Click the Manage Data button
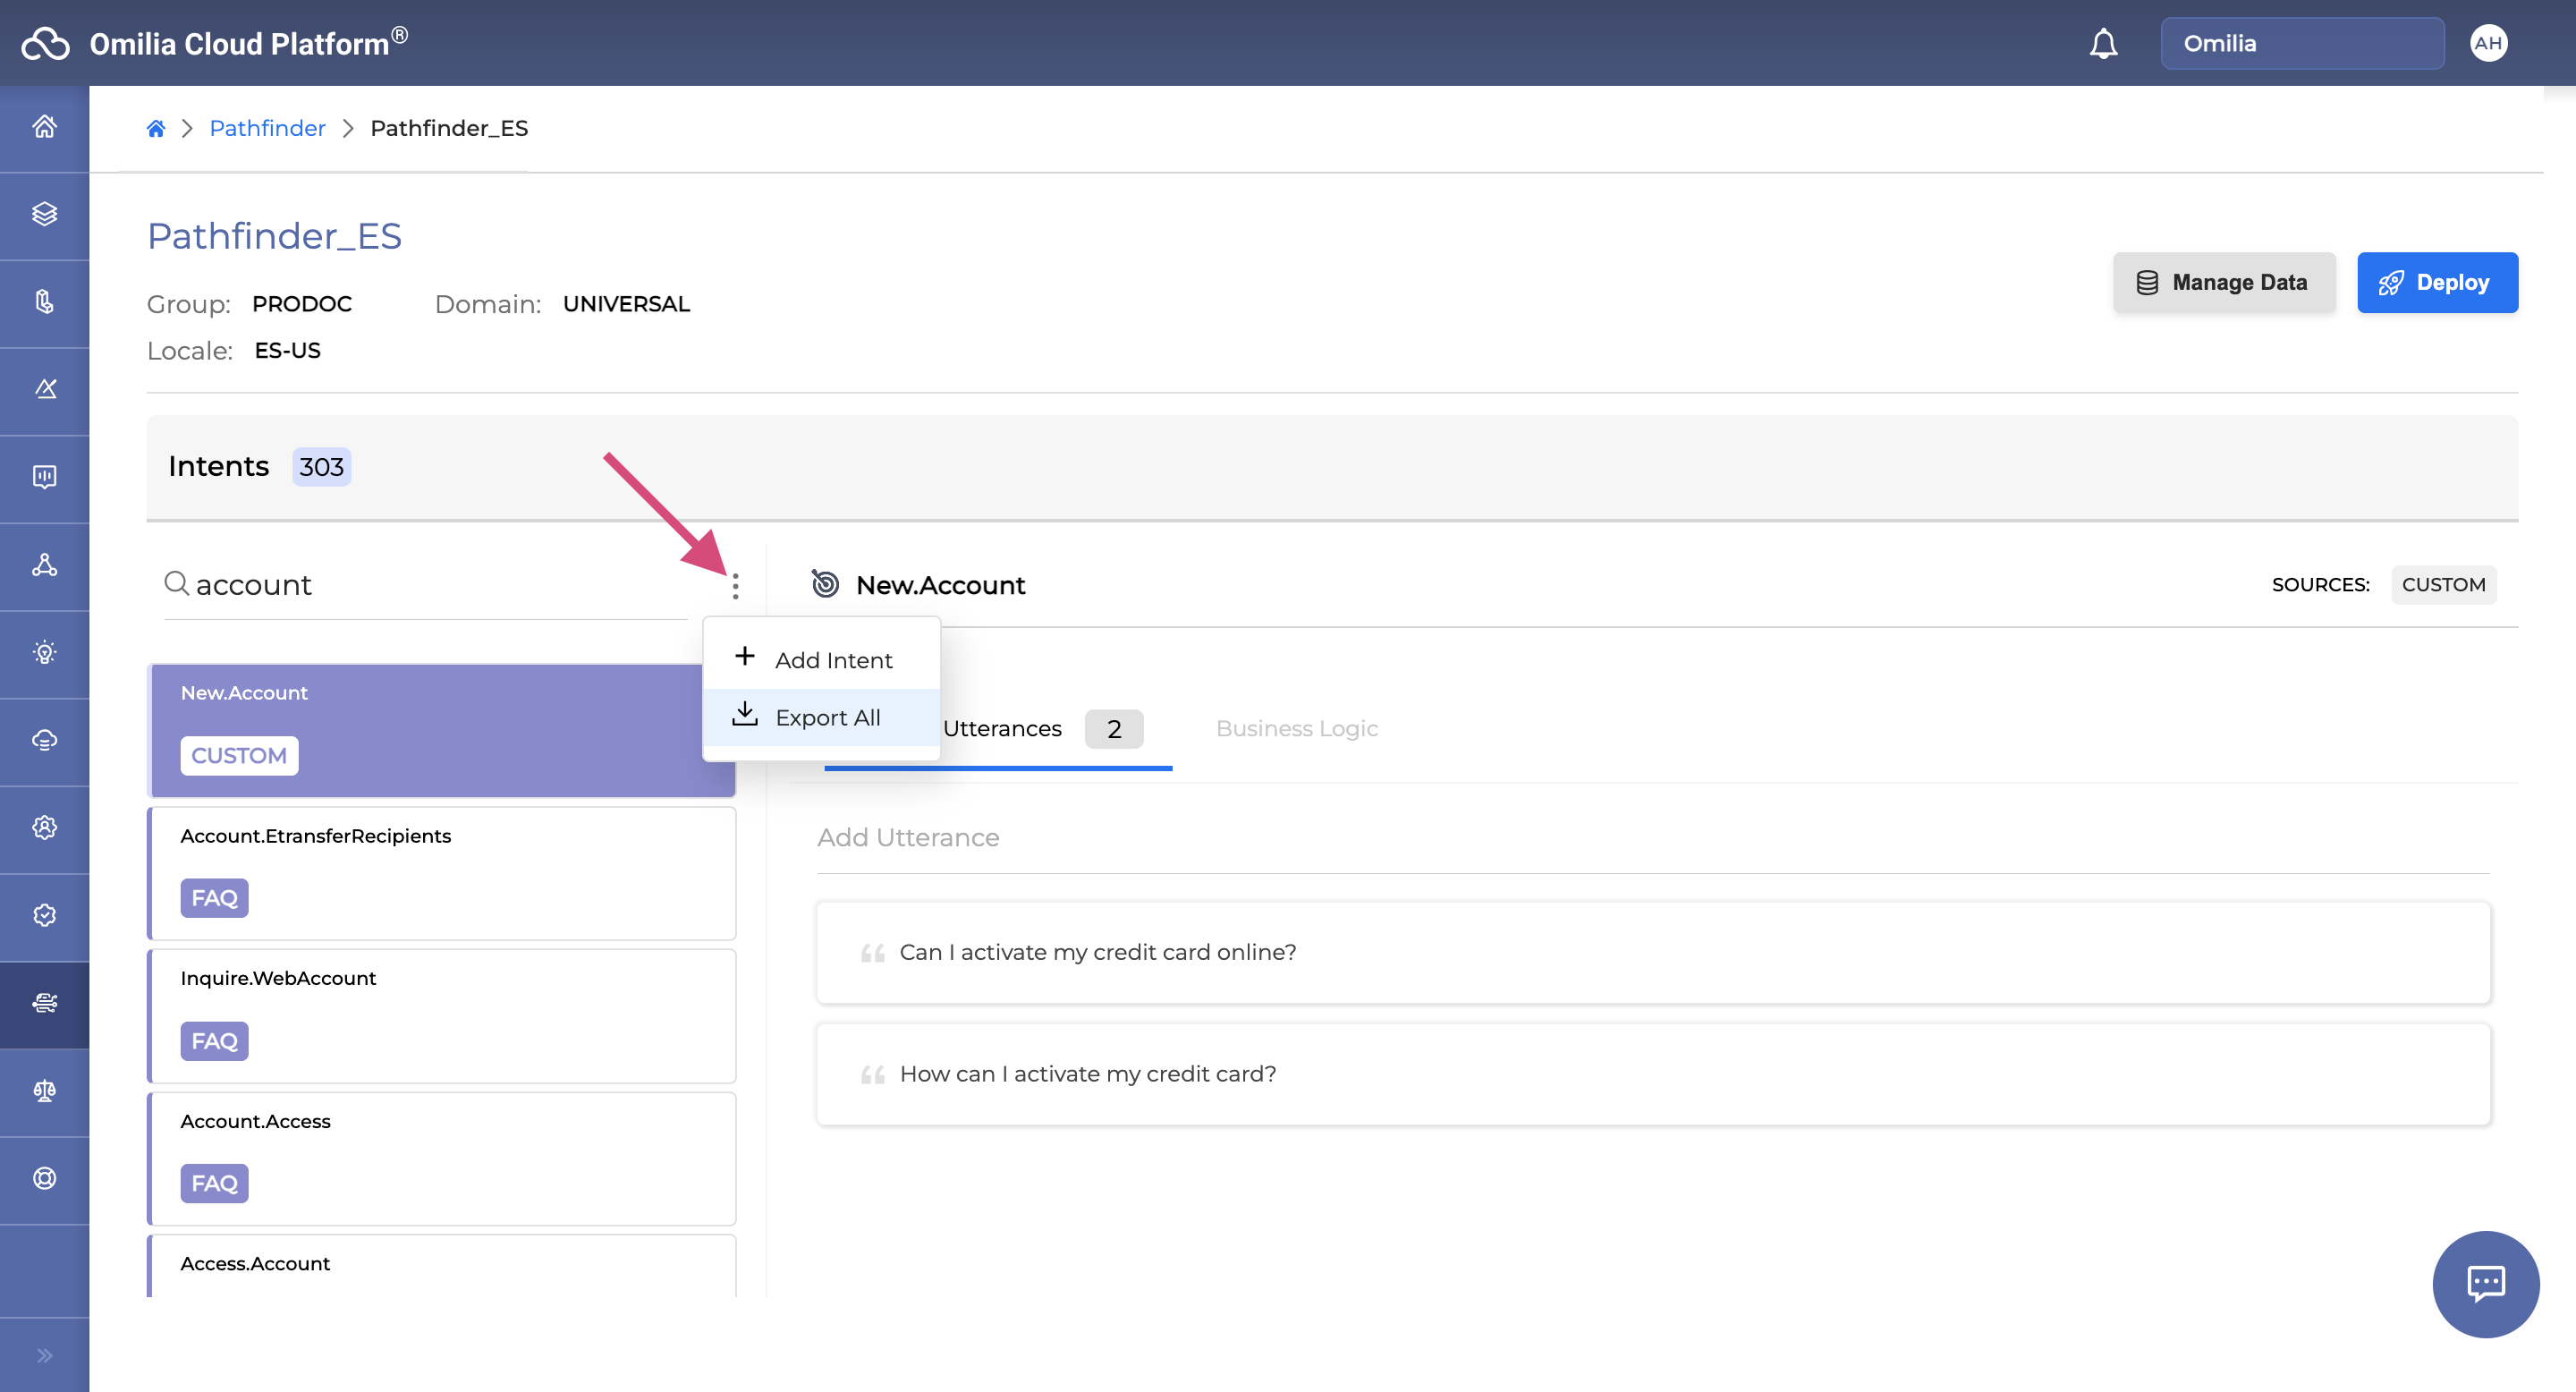2576x1392 pixels. coord(2223,283)
